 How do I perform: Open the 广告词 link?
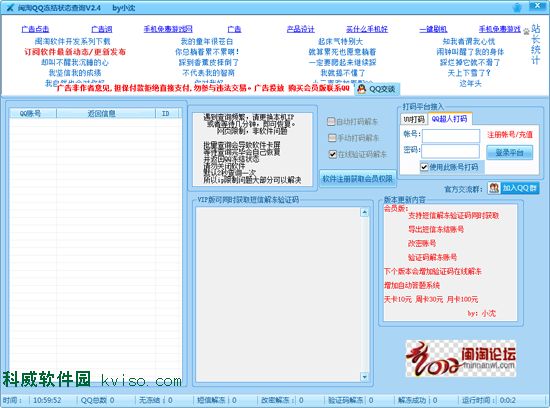pyautogui.click(x=101, y=29)
